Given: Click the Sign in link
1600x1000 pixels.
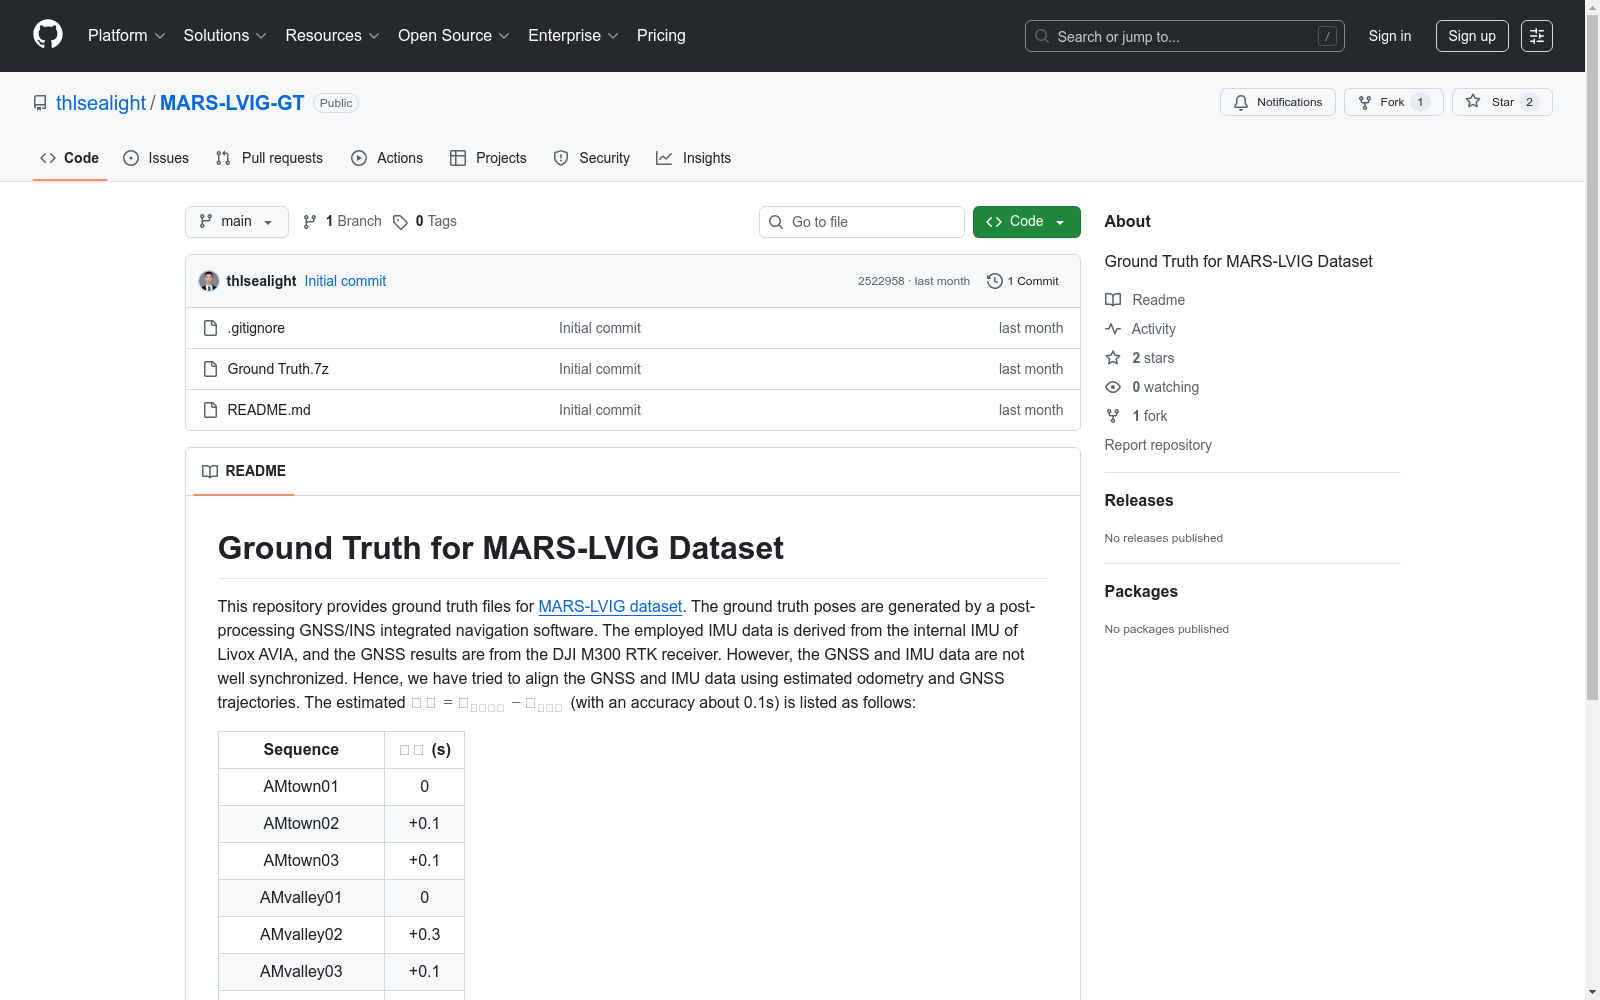Looking at the screenshot, I should tap(1390, 36).
